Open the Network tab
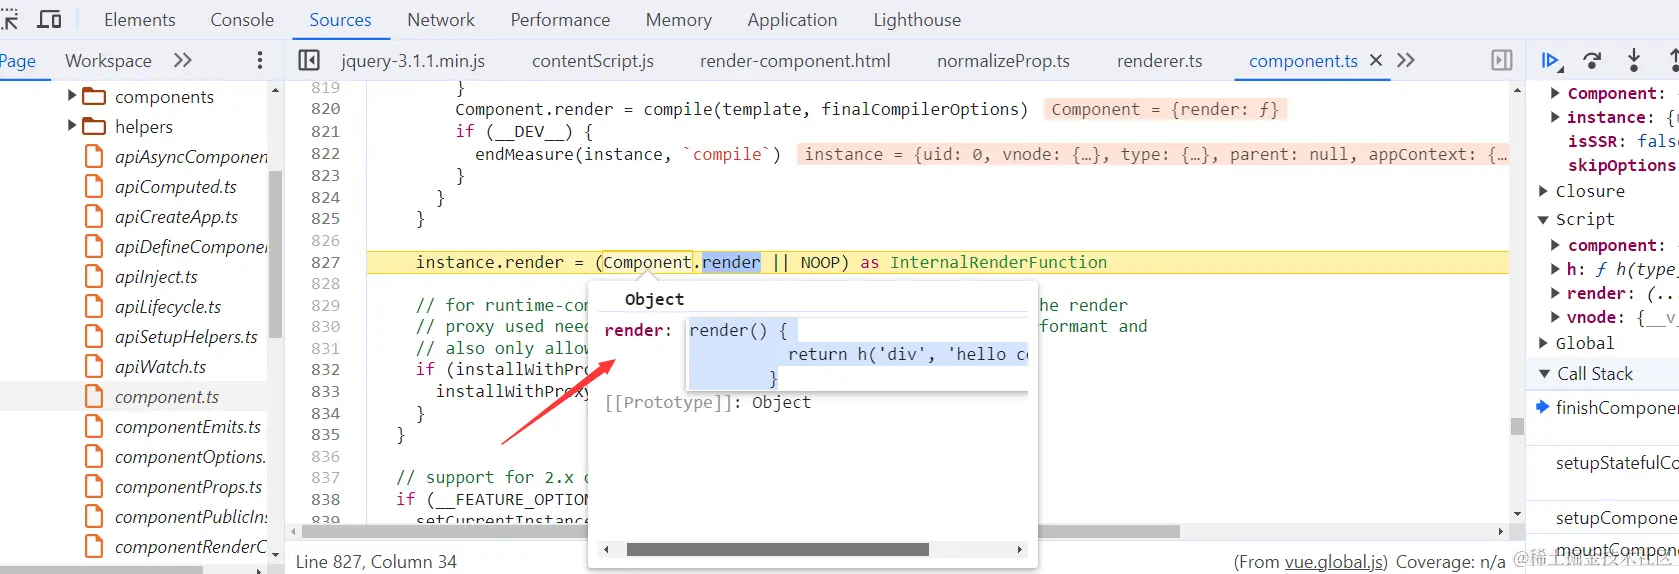 [x=441, y=20]
